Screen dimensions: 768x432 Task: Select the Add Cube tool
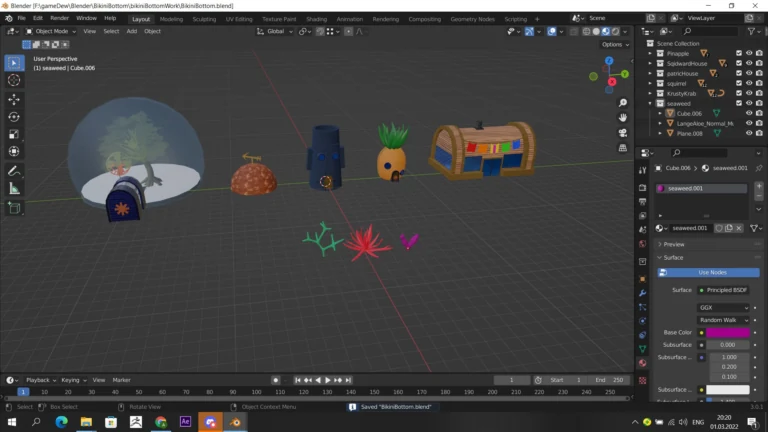pos(14,208)
